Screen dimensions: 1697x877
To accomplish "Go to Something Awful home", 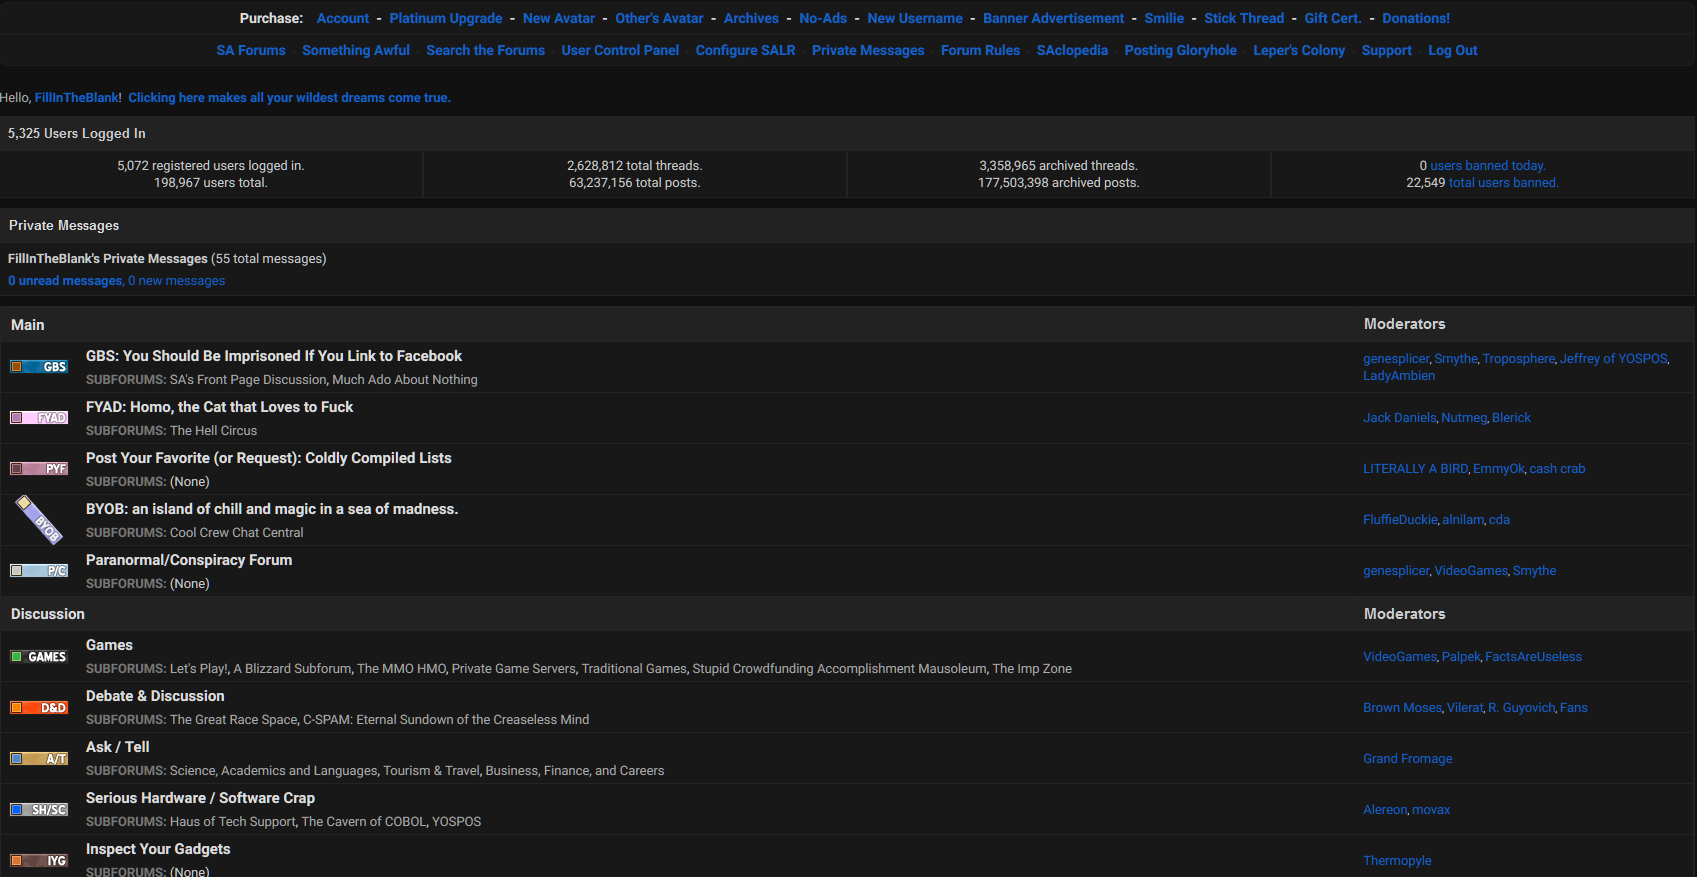I will [356, 50].
